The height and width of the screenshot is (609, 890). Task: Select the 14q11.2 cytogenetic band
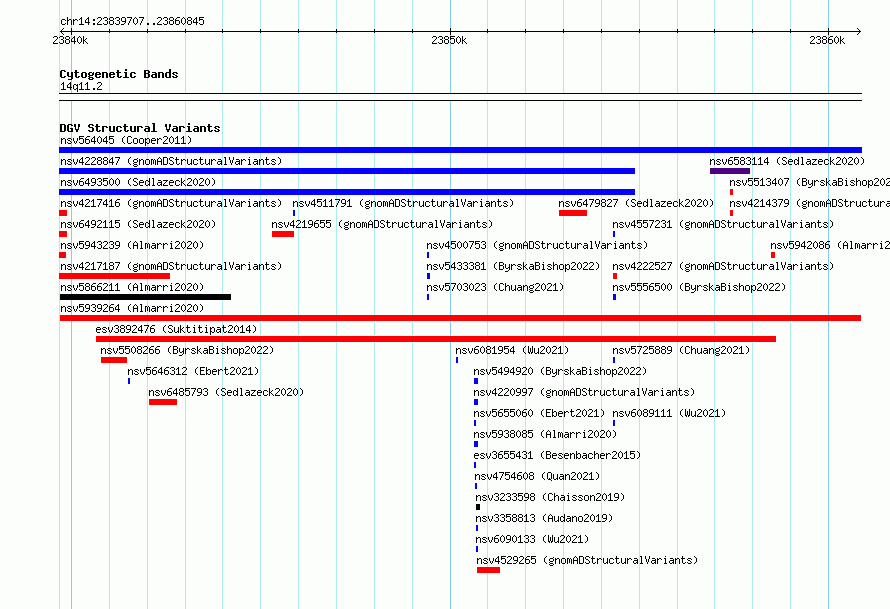click(460, 97)
